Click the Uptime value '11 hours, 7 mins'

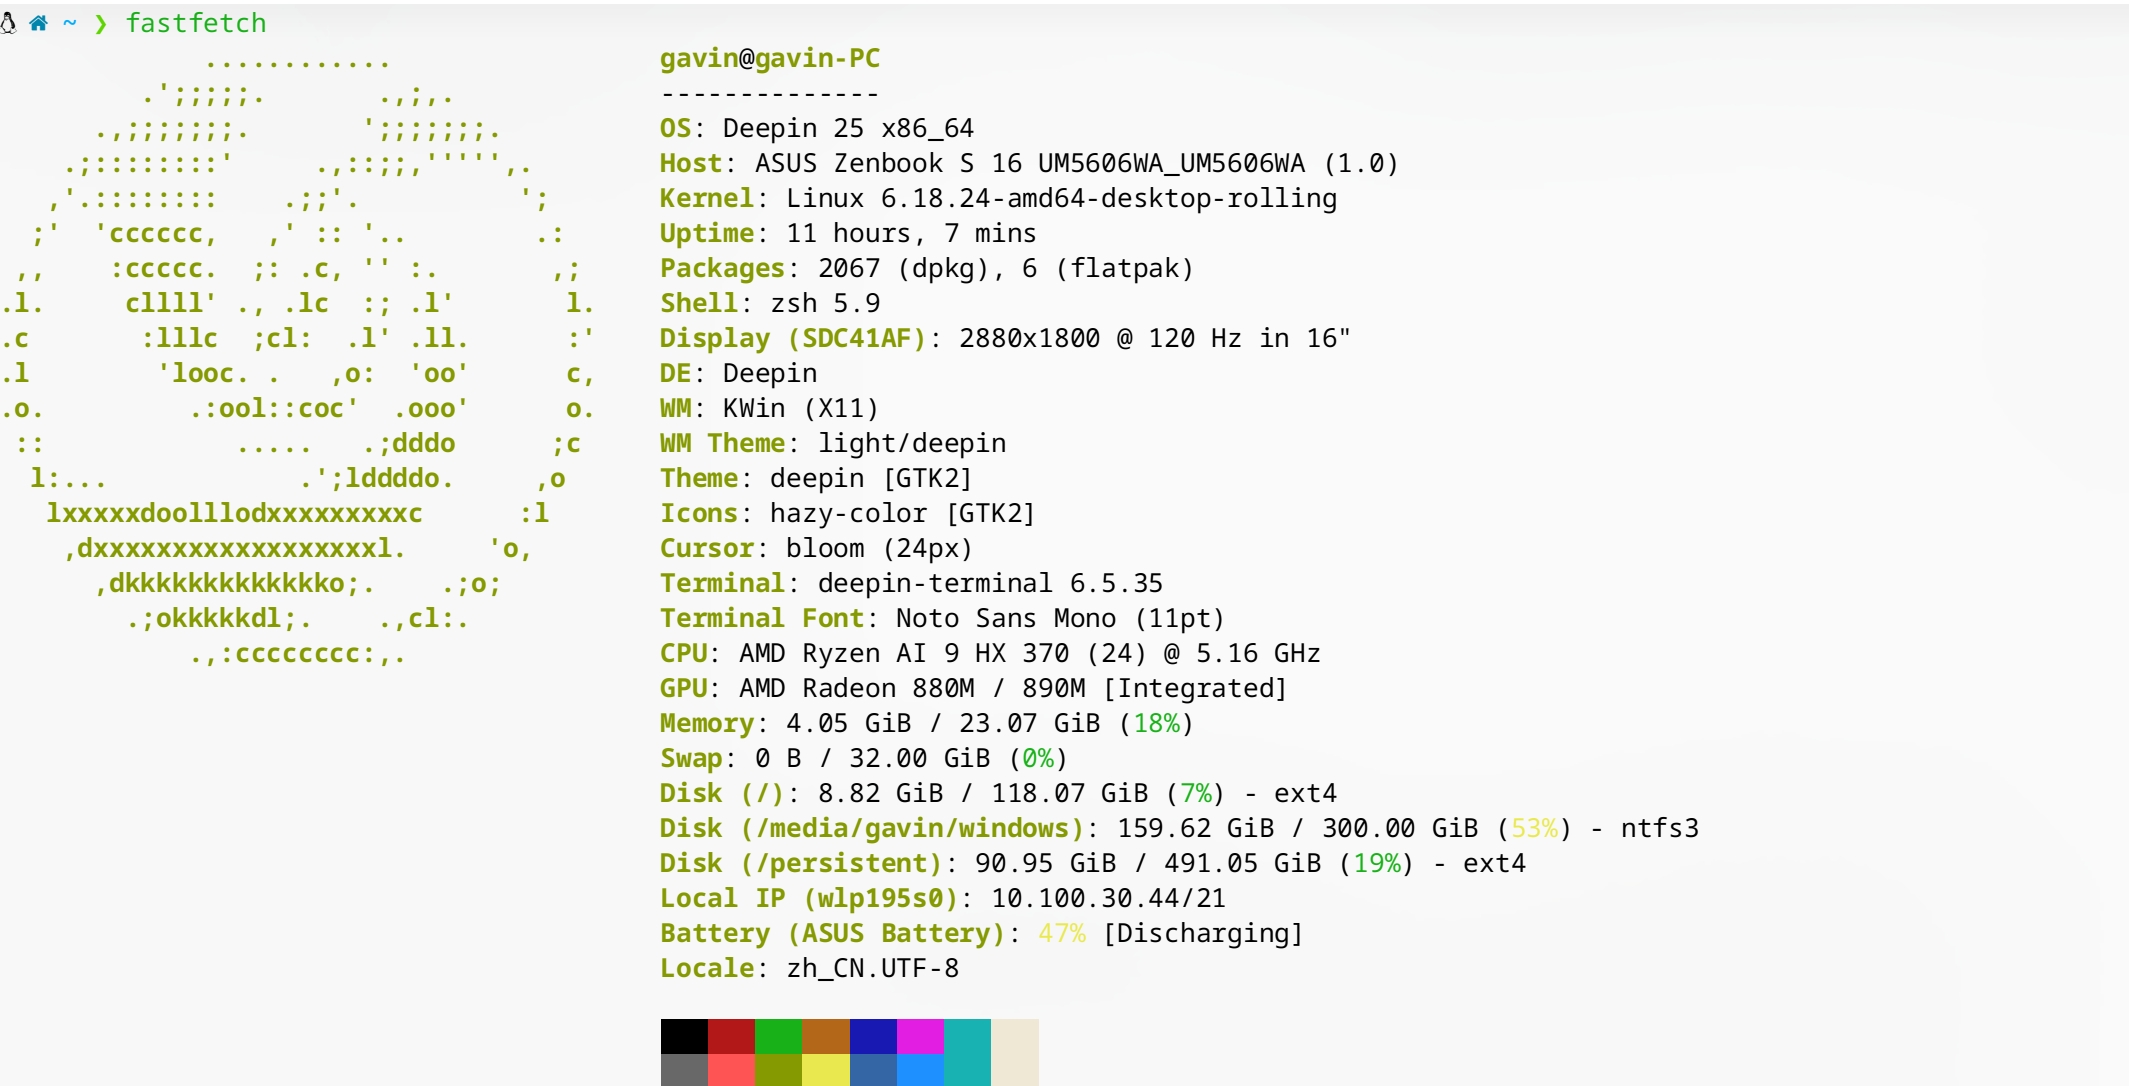[x=911, y=233]
